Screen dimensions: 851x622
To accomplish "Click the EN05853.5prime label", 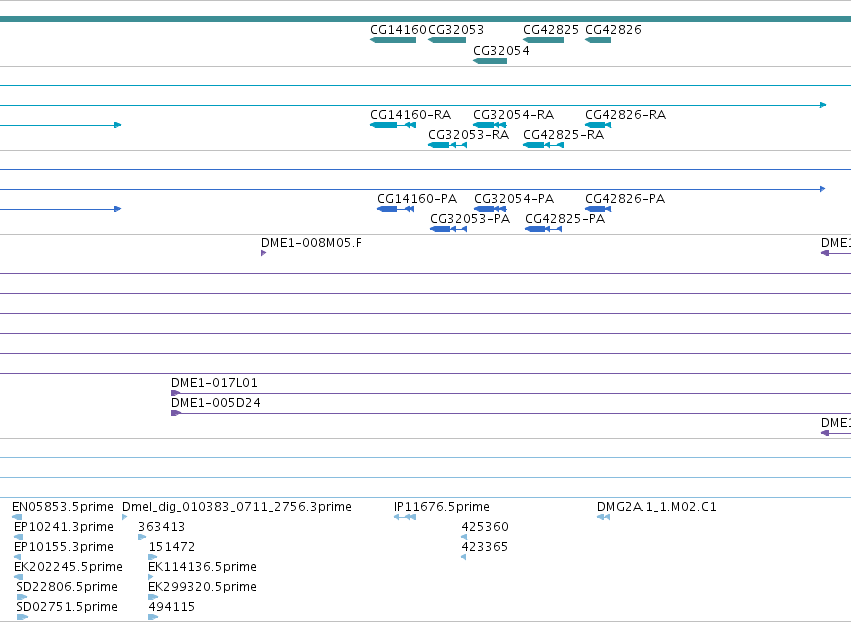I will tap(63, 507).
